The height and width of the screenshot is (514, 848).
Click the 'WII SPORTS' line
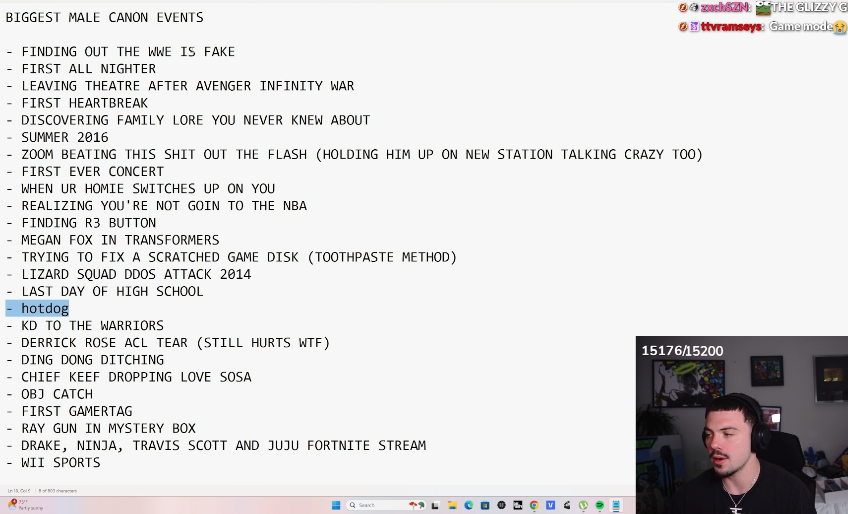coord(53,463)
